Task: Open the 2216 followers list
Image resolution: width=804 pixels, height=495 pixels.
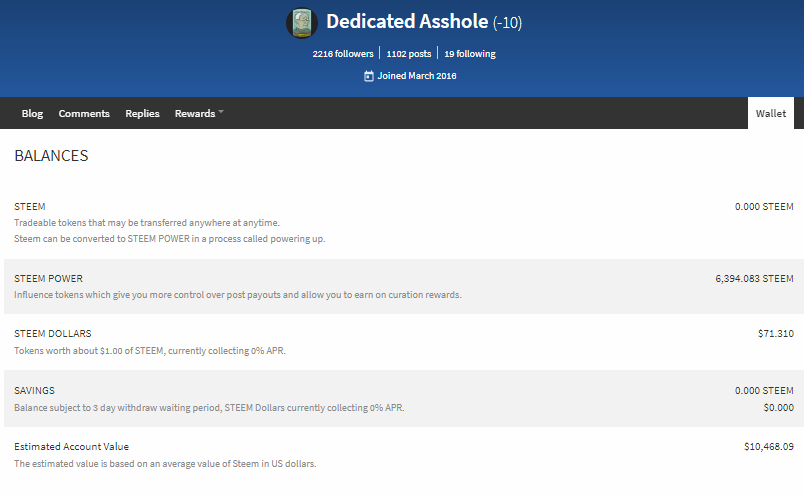Action: [x=343, y=54]
